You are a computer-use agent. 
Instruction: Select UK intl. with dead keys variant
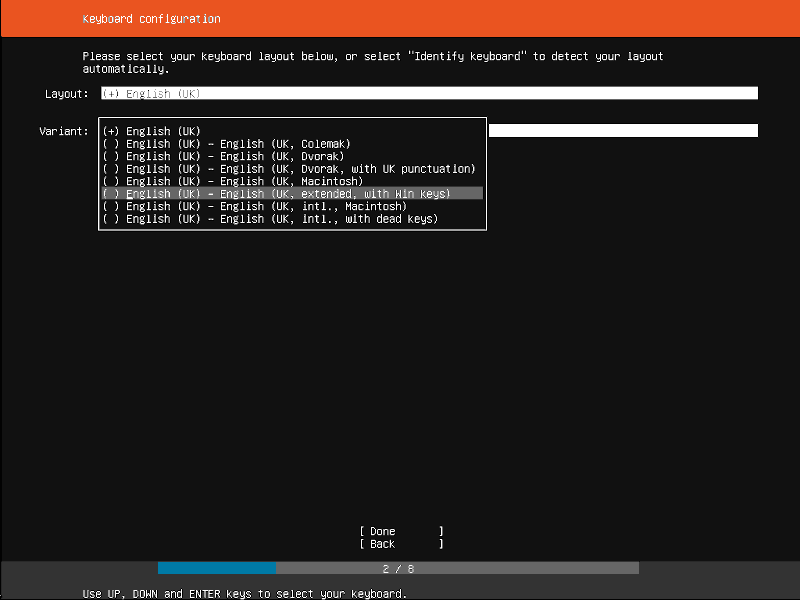270,219
